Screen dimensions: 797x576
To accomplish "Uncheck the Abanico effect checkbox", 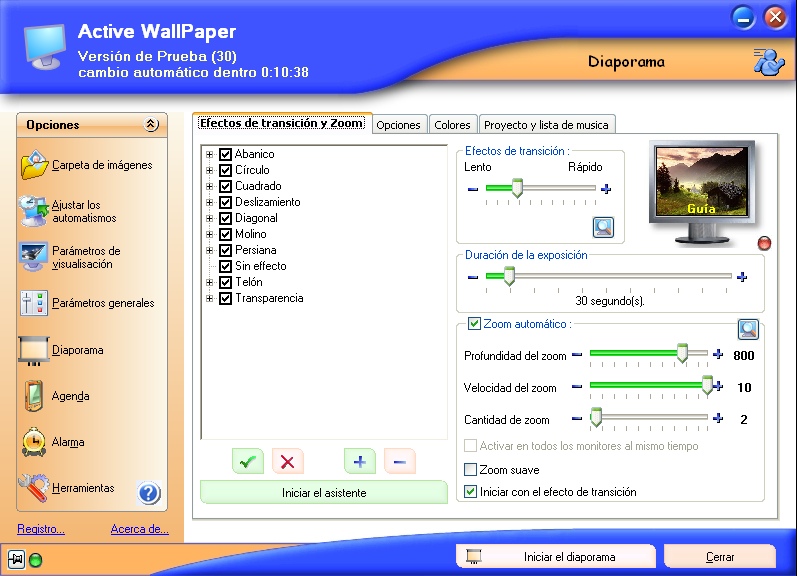I will 225,154.
